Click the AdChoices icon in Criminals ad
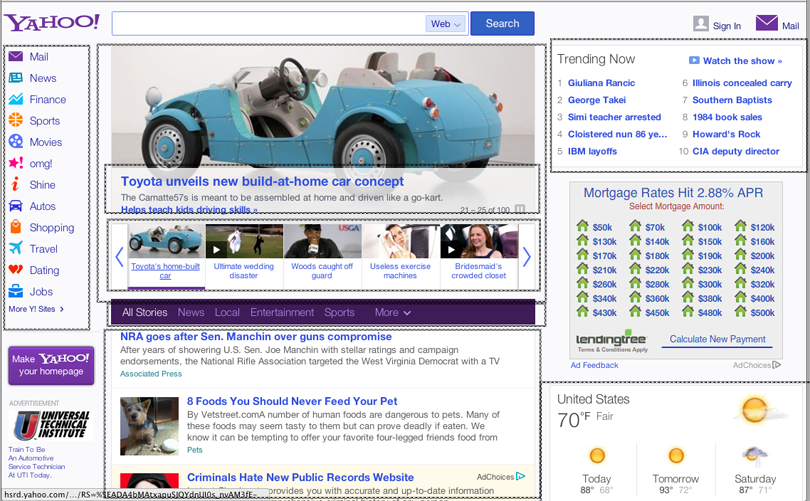The width and height of the screenshot is (810, 501). 521,476
